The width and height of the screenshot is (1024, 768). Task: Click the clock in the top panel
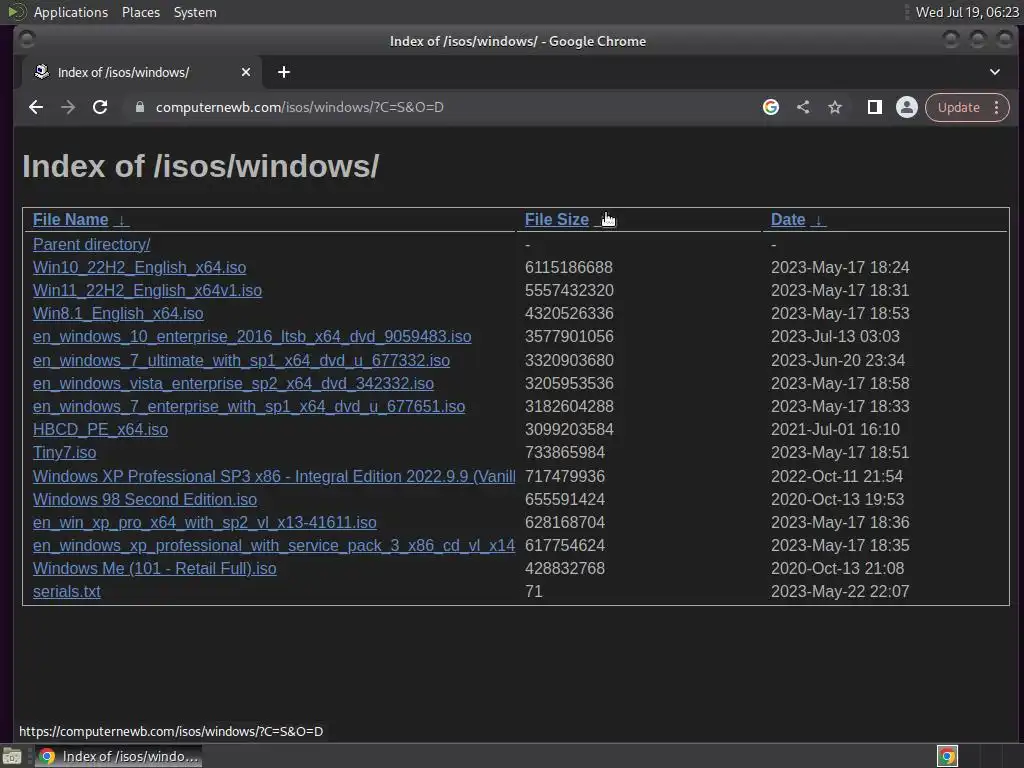click(x=967, y=12)
